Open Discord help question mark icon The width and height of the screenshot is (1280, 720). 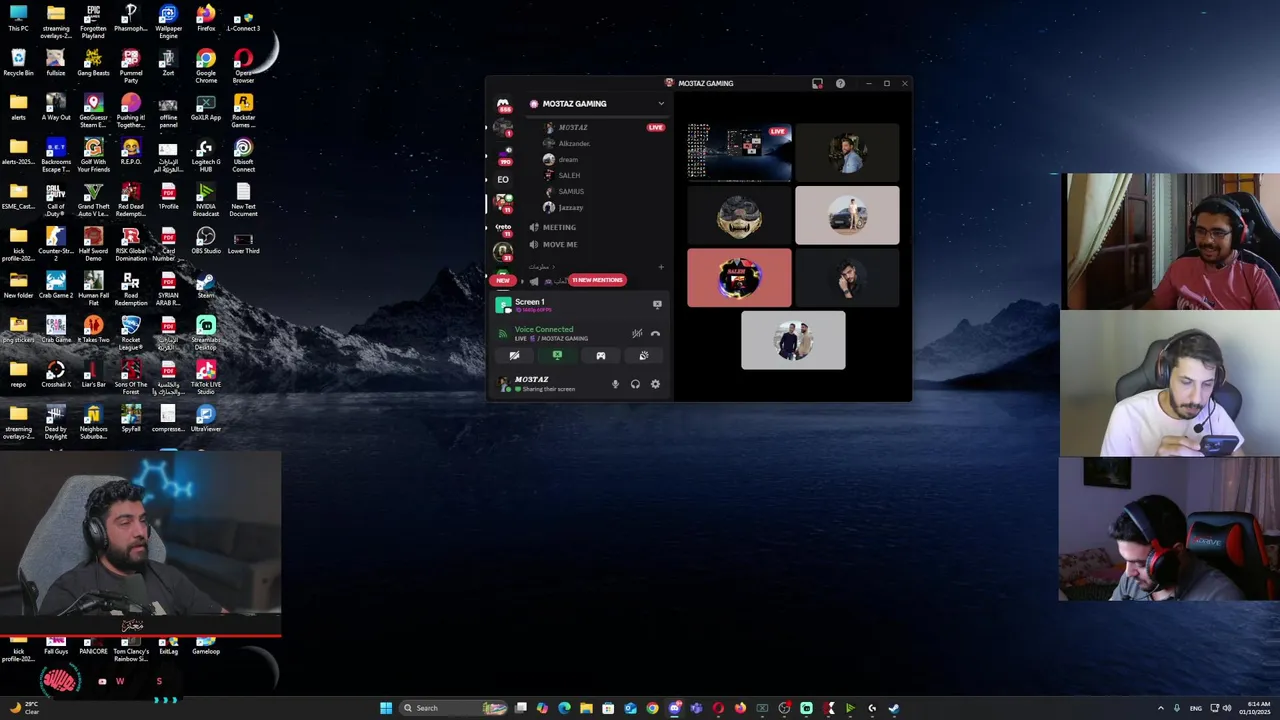pos(840,84)
